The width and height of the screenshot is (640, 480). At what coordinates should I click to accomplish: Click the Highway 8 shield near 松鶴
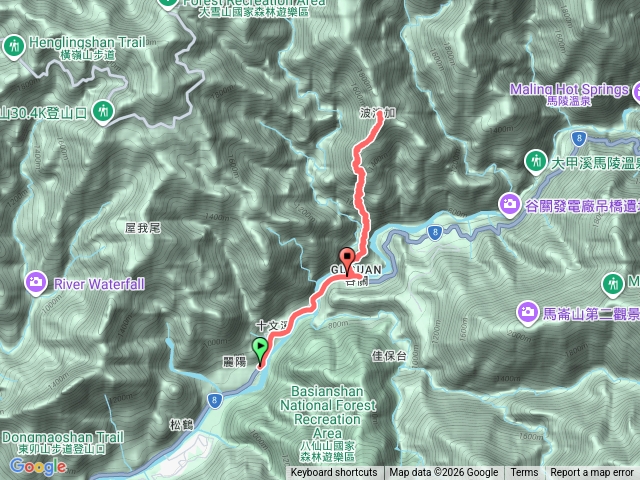[x=214, y=400]
